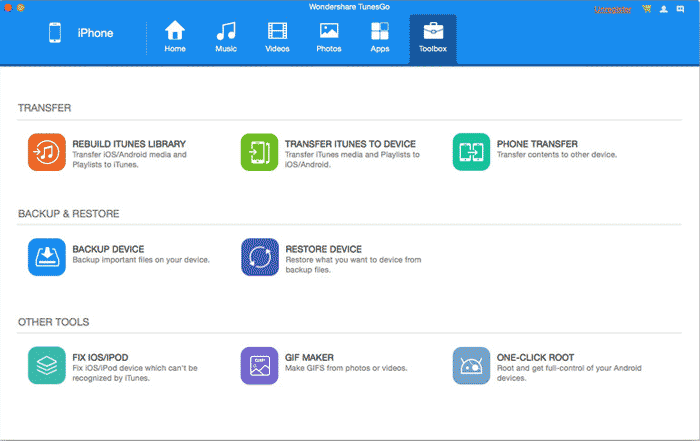This screenshot has width=700, height=441.
Task: Select the Toolbox tab
Action: coord(433,39)
